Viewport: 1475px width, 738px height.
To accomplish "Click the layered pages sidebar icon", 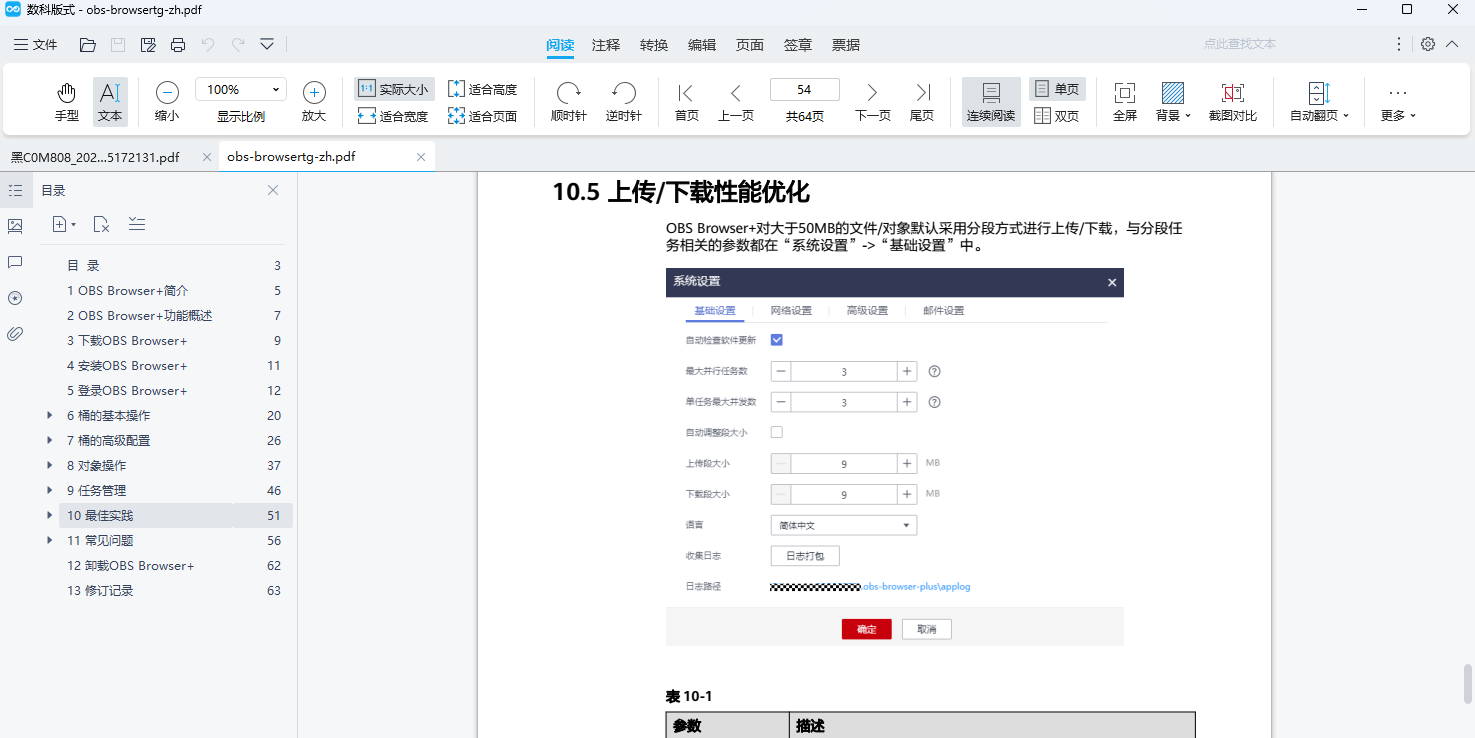I will click(x=15, y=298).
